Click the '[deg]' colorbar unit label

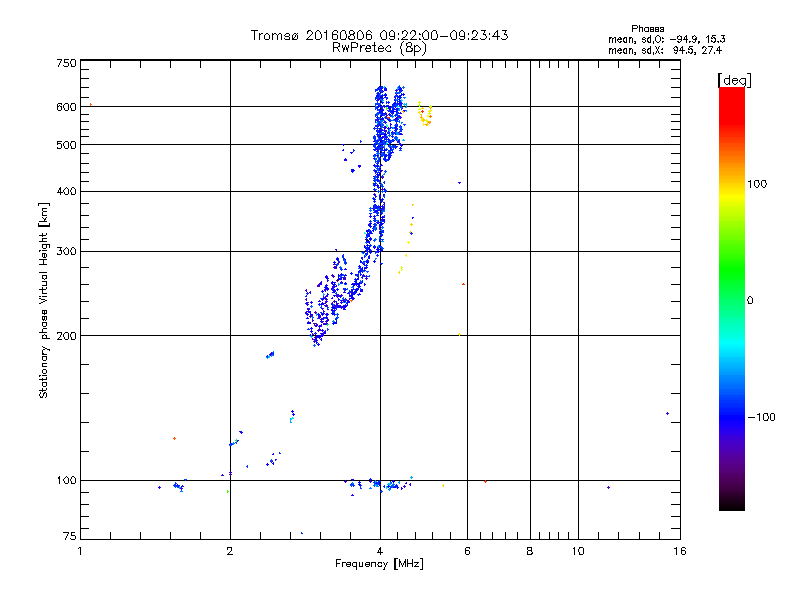point(734,80)
